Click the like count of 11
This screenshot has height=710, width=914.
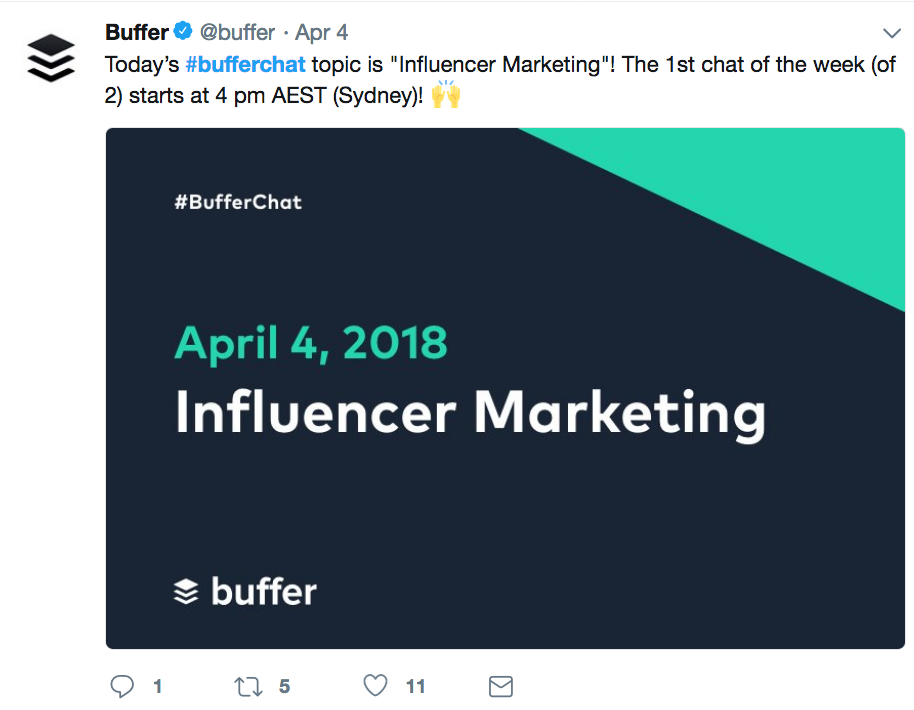pyautogui.click(x=416, y=686)
